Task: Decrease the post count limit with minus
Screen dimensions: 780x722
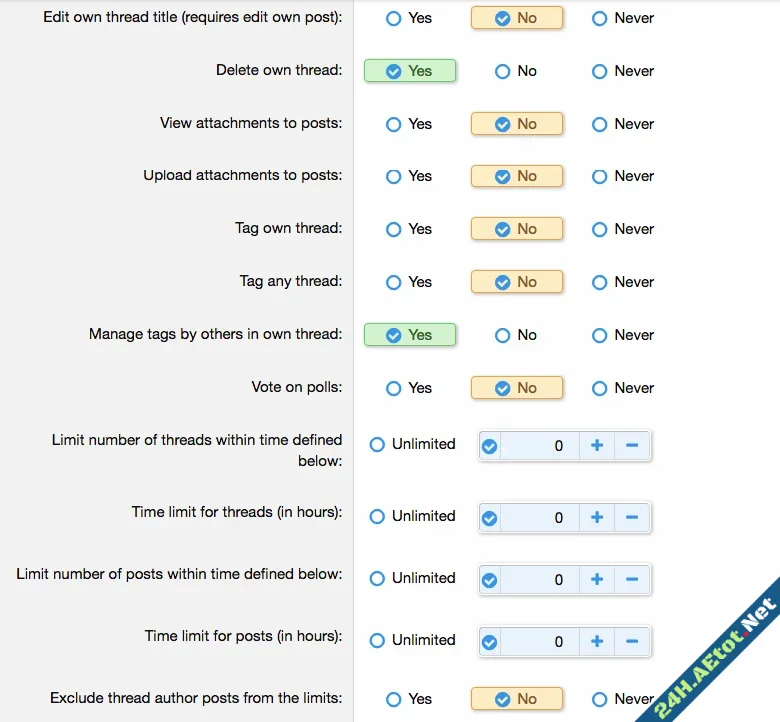Action: 632,580
